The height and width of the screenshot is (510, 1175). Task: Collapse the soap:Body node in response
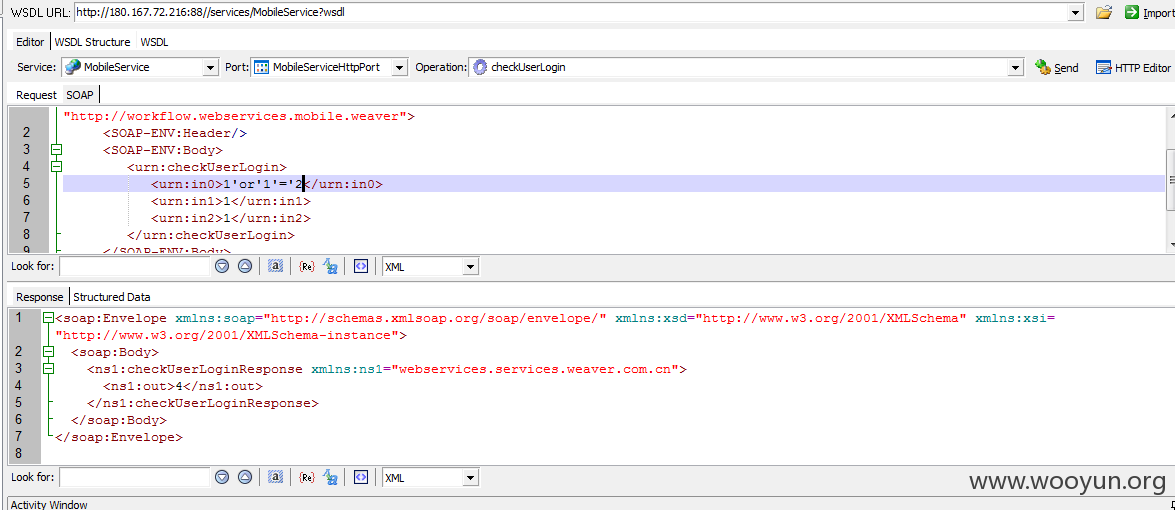click(49, 352)
